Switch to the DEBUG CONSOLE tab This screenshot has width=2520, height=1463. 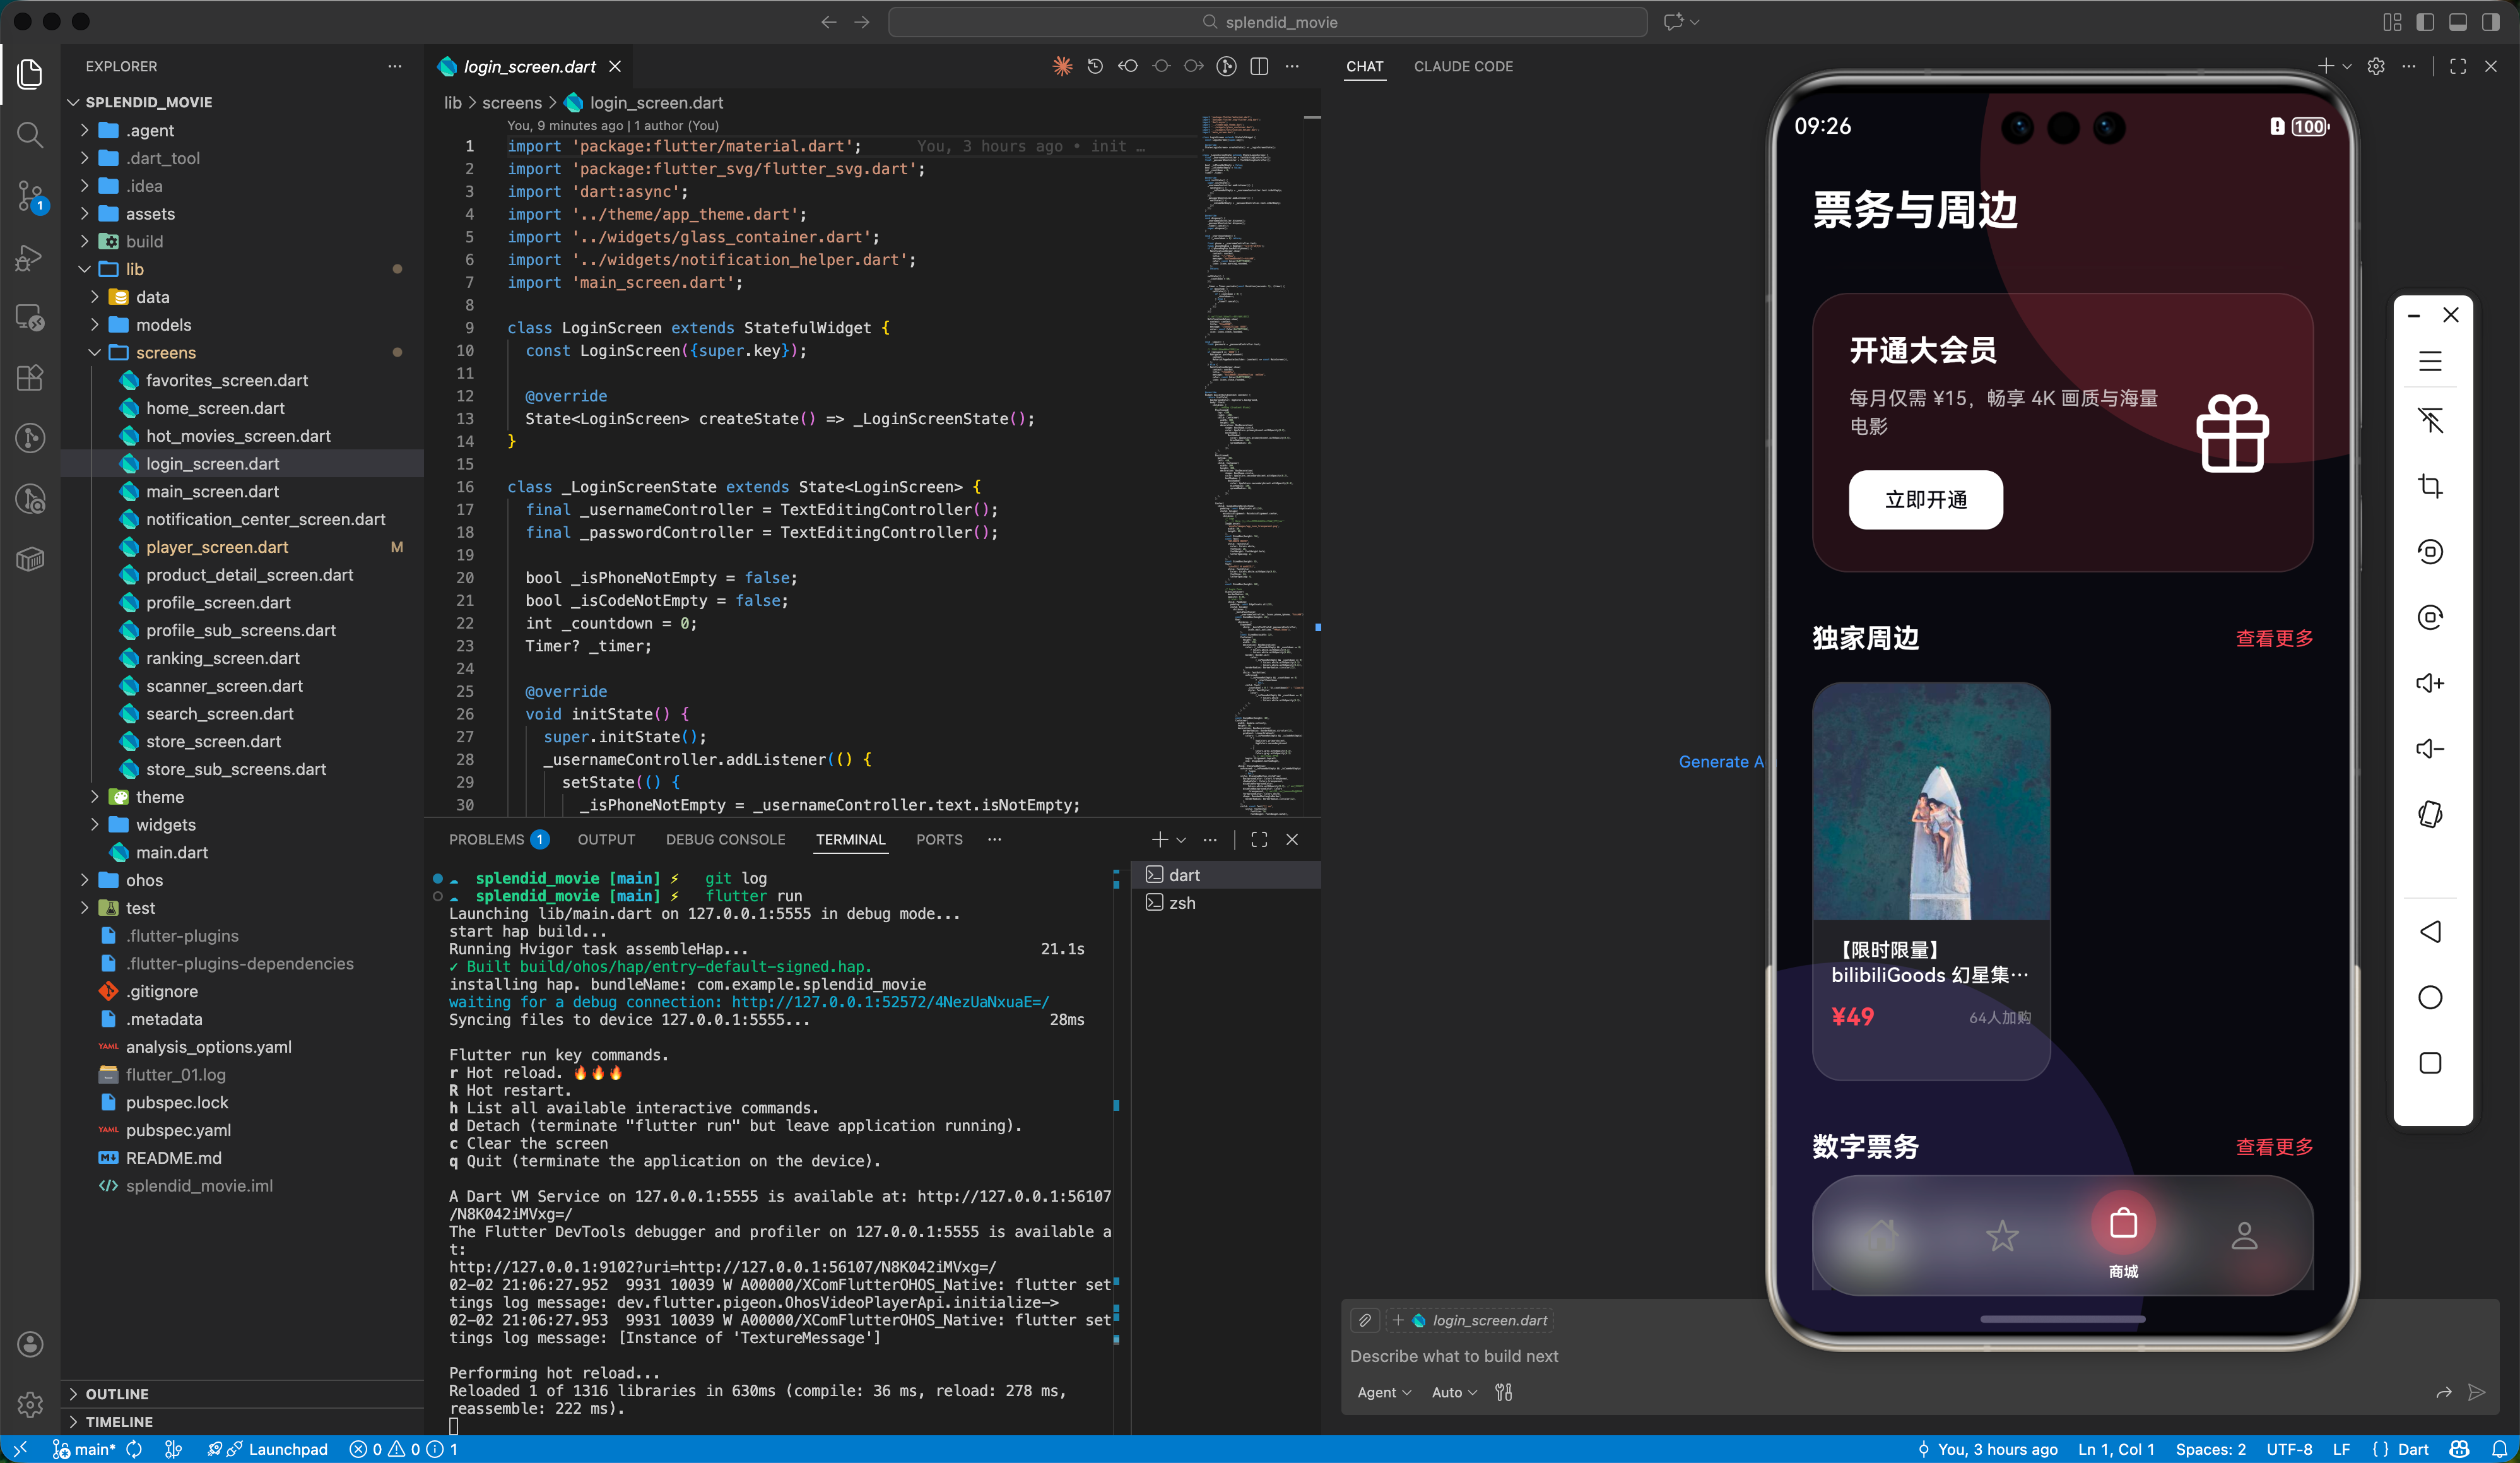tap(725, 840)
